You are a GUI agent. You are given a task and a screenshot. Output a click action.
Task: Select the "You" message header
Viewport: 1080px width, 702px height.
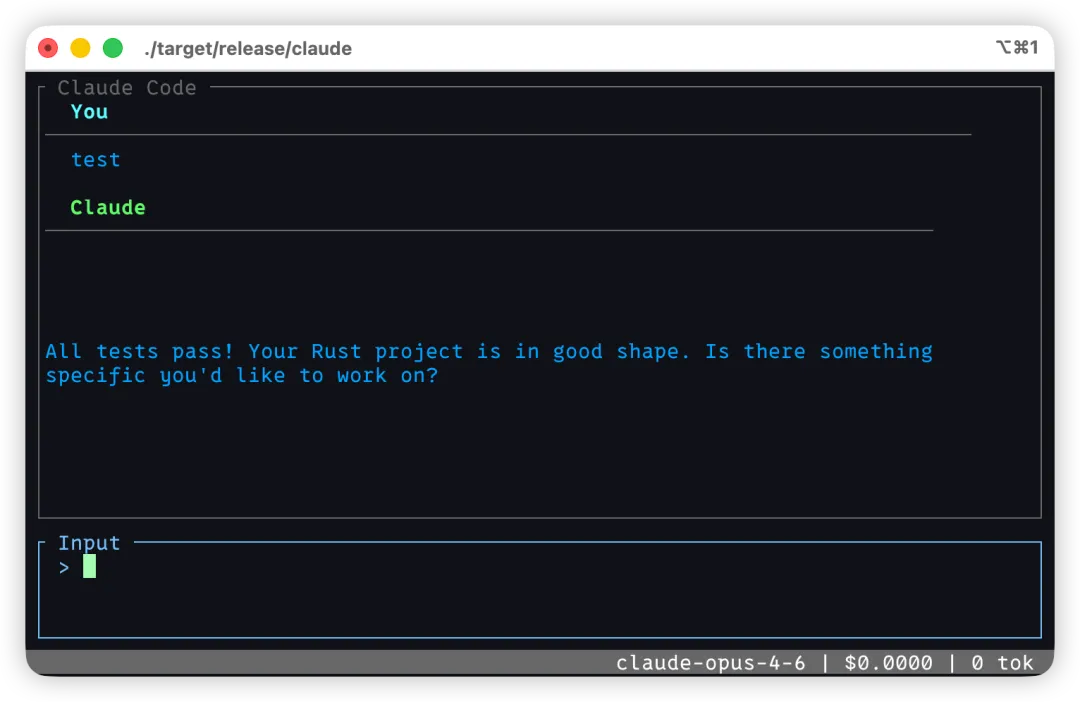[90, 112]
